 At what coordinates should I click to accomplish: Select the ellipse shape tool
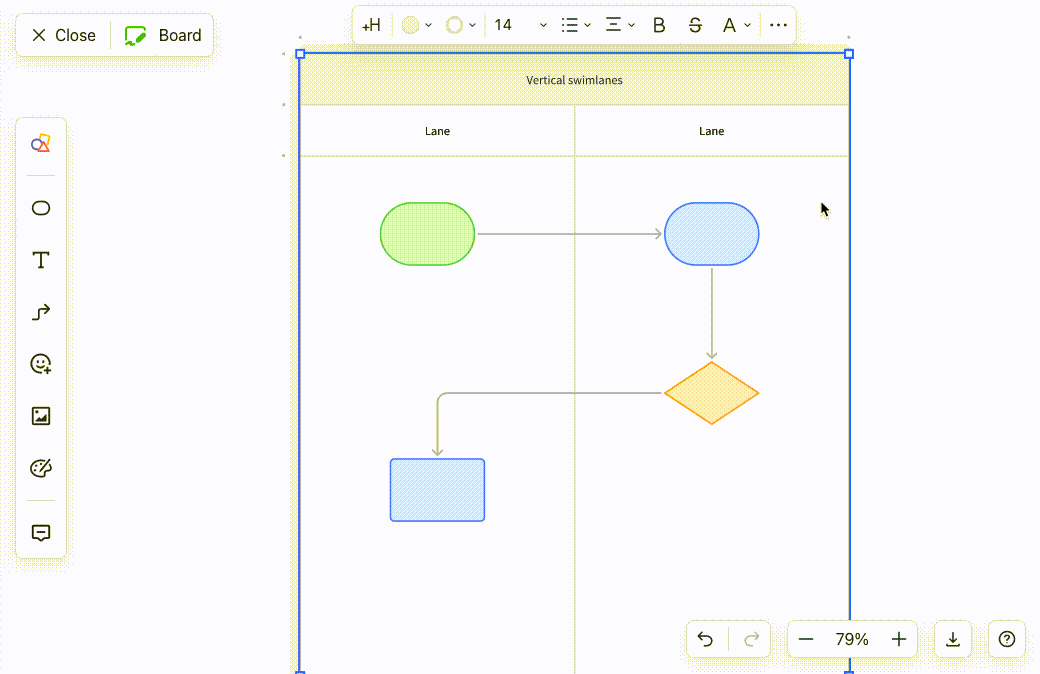tap(40, 208)
